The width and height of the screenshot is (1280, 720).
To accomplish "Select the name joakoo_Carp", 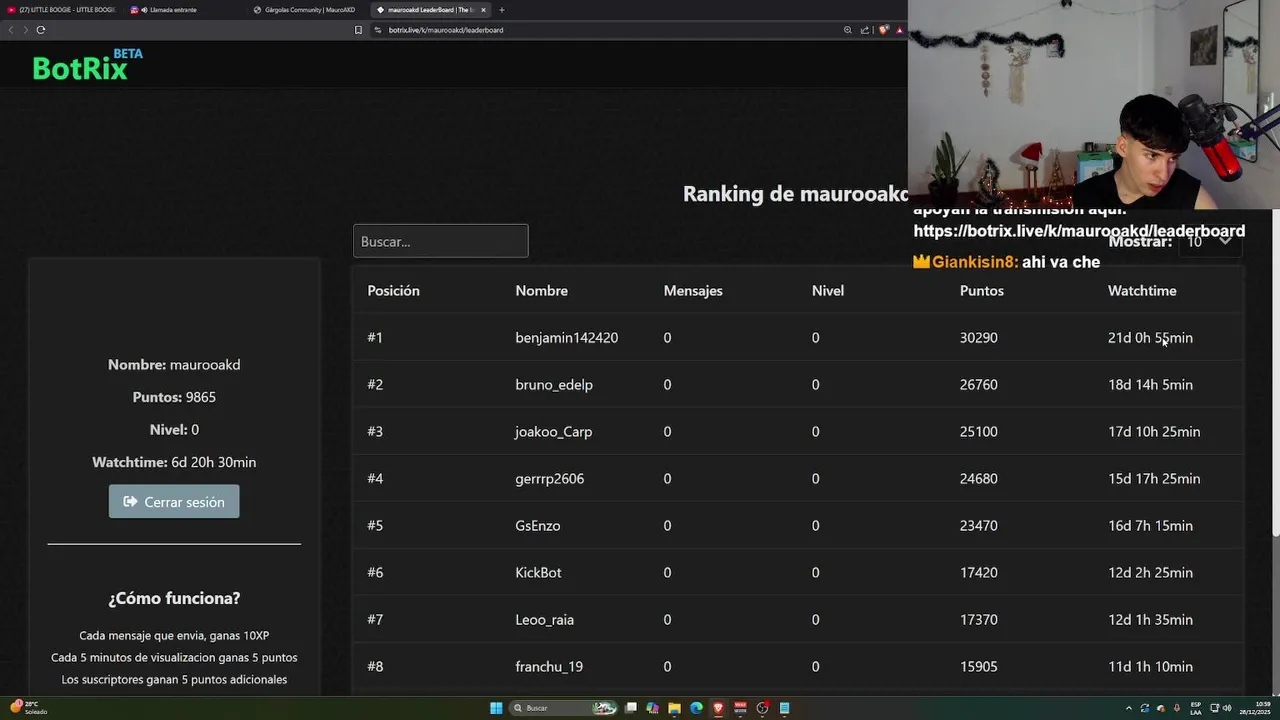I will pos(553,432).
